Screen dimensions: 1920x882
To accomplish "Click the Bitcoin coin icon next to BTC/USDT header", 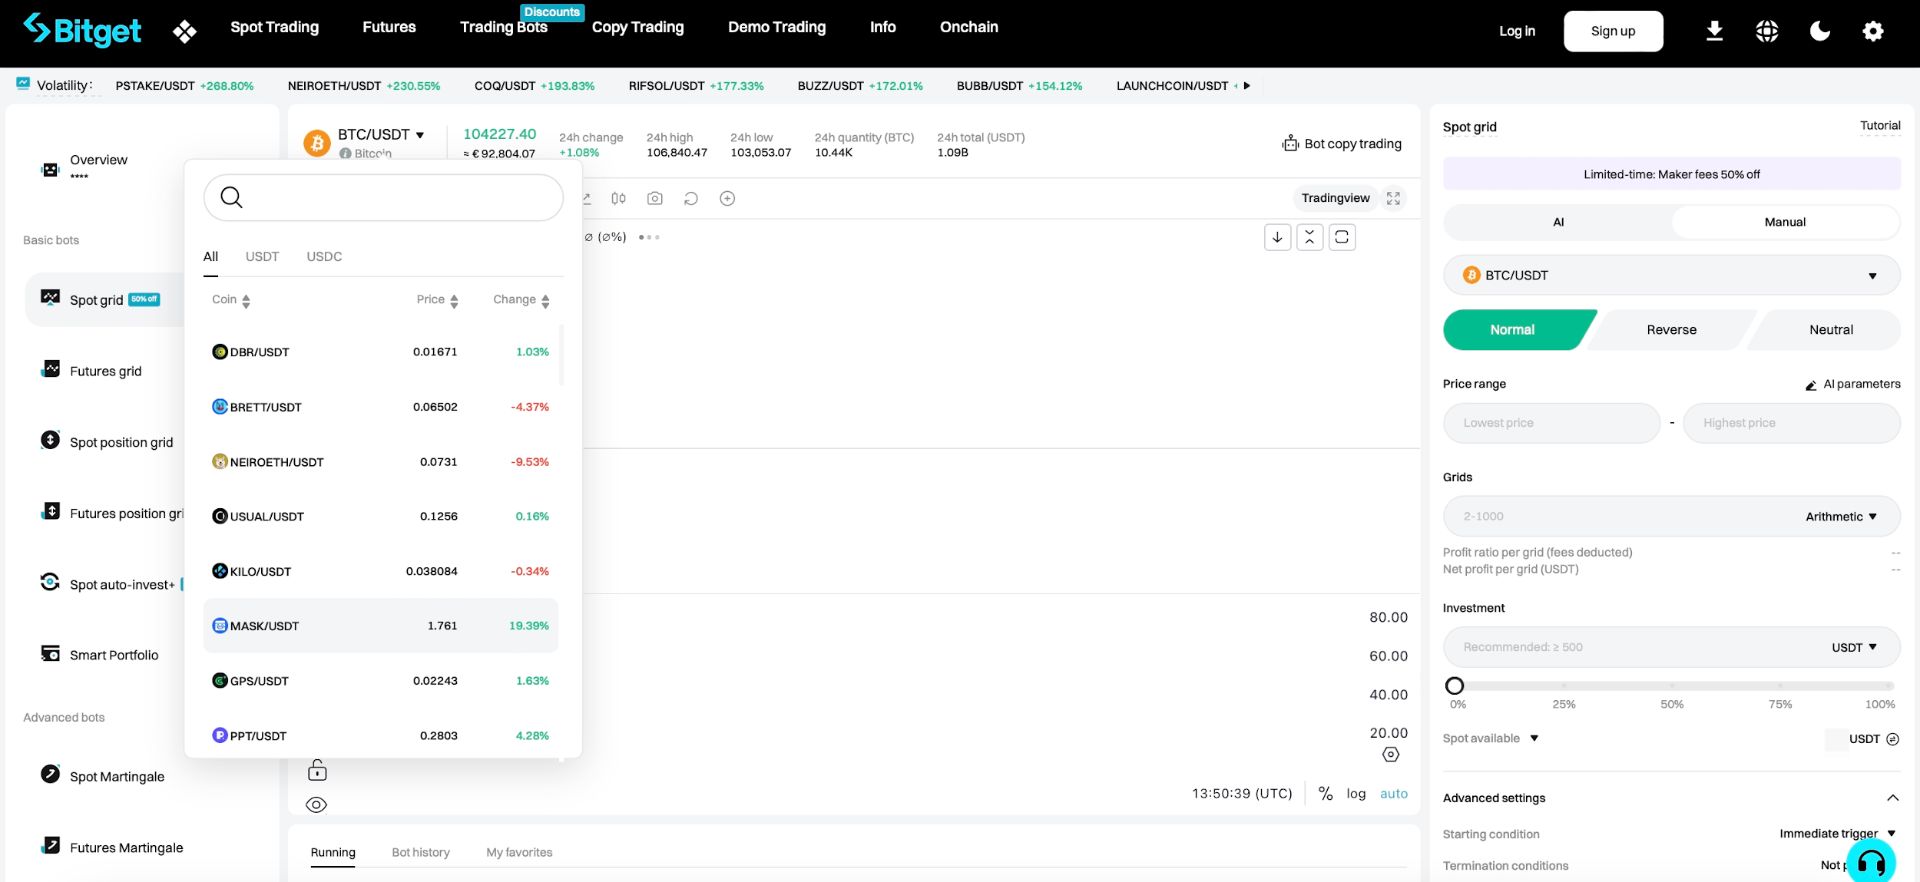I will point(317,143).
